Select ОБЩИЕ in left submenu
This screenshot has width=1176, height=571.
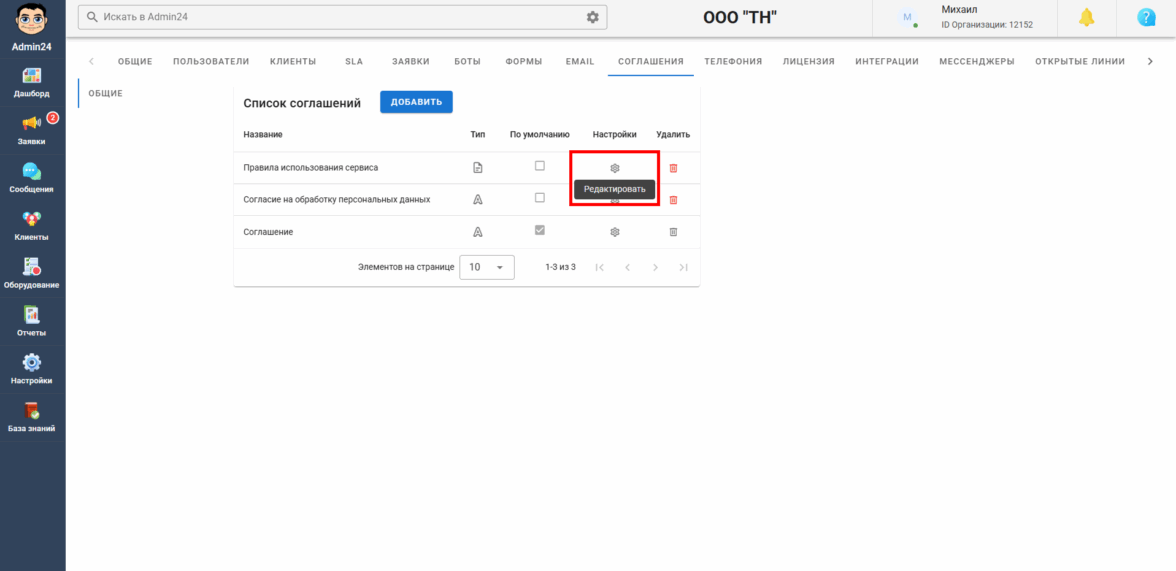click(106, 93)
